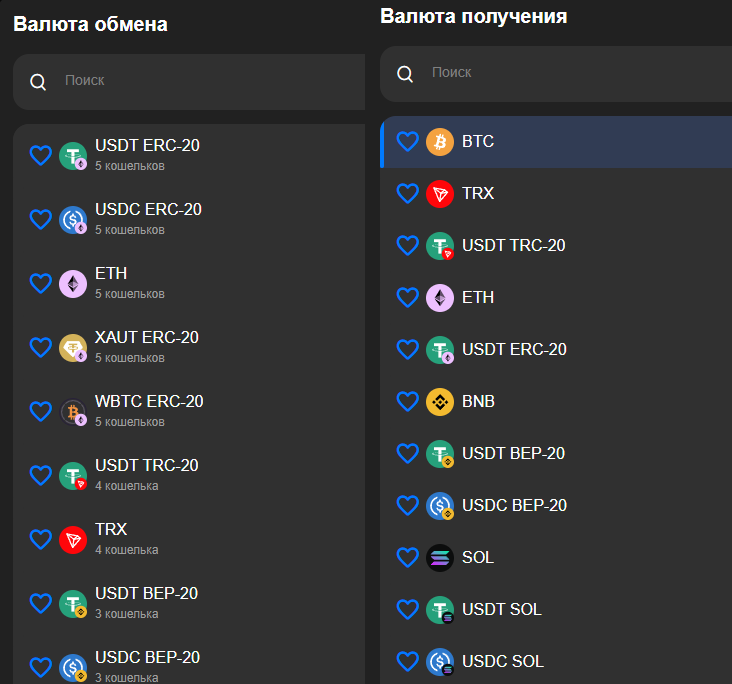The width and height of the screenshot is (732, 684).
Task: Click the WBTC coin icon
Action: point(73,412)
